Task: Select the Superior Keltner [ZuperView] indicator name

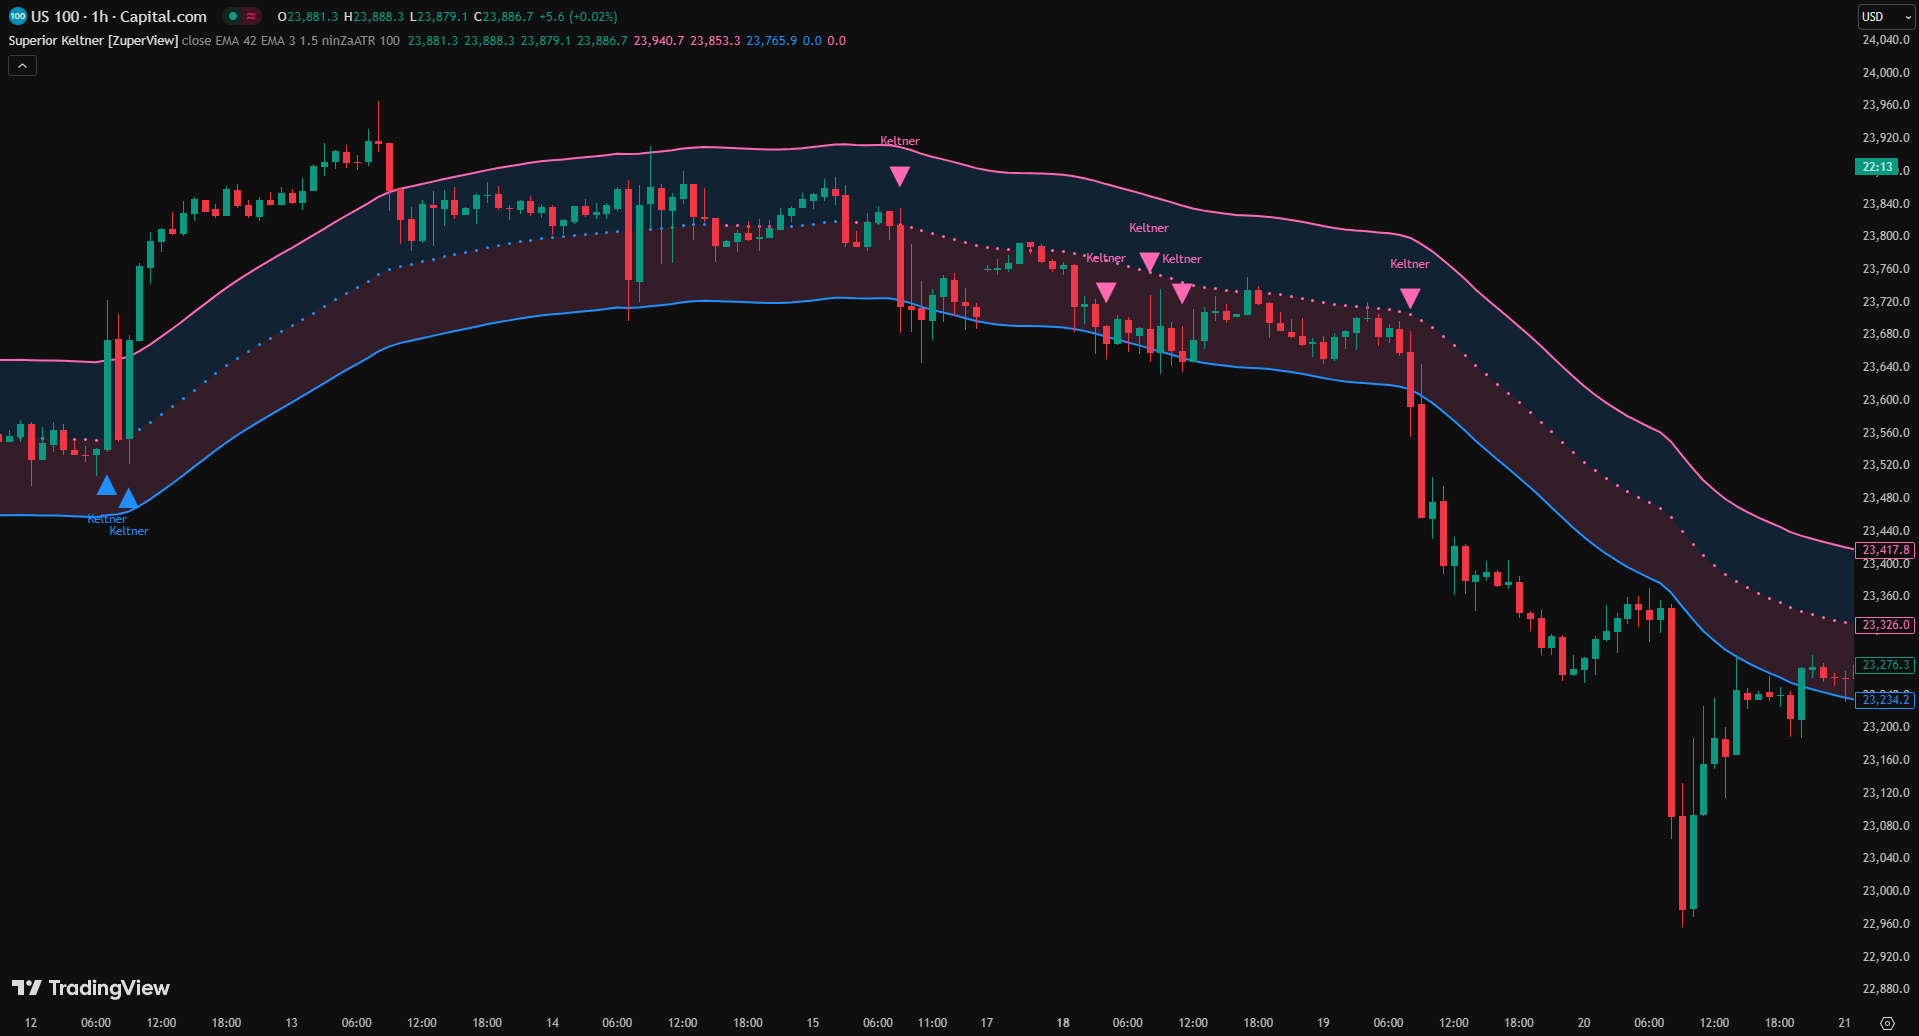Action: tap(93, 41)
